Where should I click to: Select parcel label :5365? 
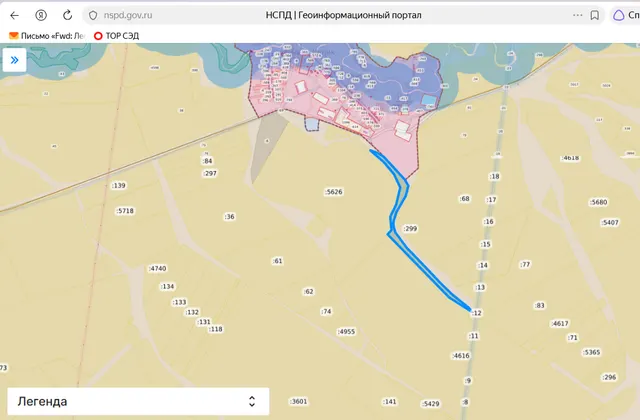click(x=591, y=352)
